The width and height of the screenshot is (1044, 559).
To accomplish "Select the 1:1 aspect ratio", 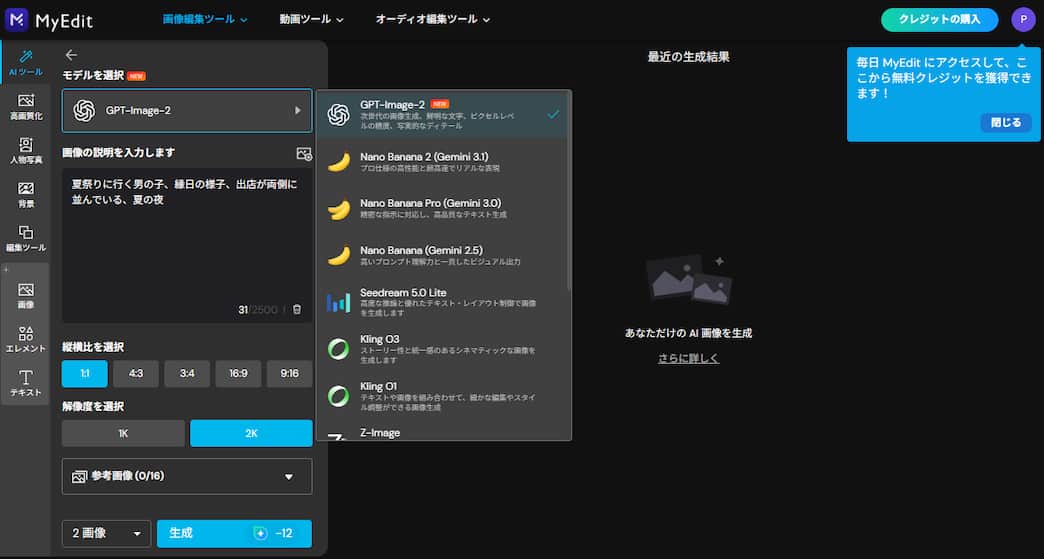I will tap(85, 374).
